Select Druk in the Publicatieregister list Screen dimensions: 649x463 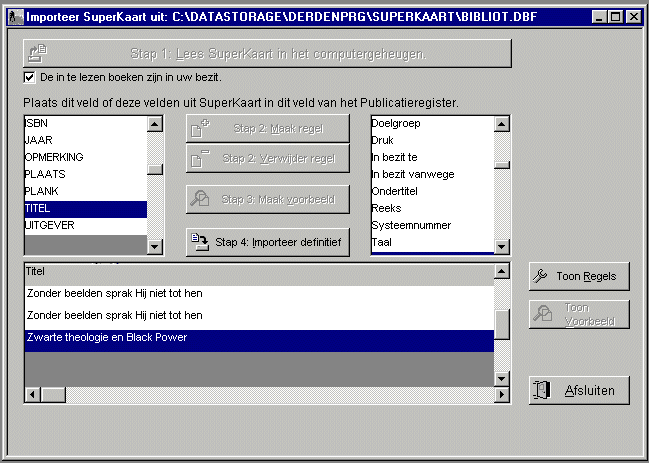[x=433, y=140]
